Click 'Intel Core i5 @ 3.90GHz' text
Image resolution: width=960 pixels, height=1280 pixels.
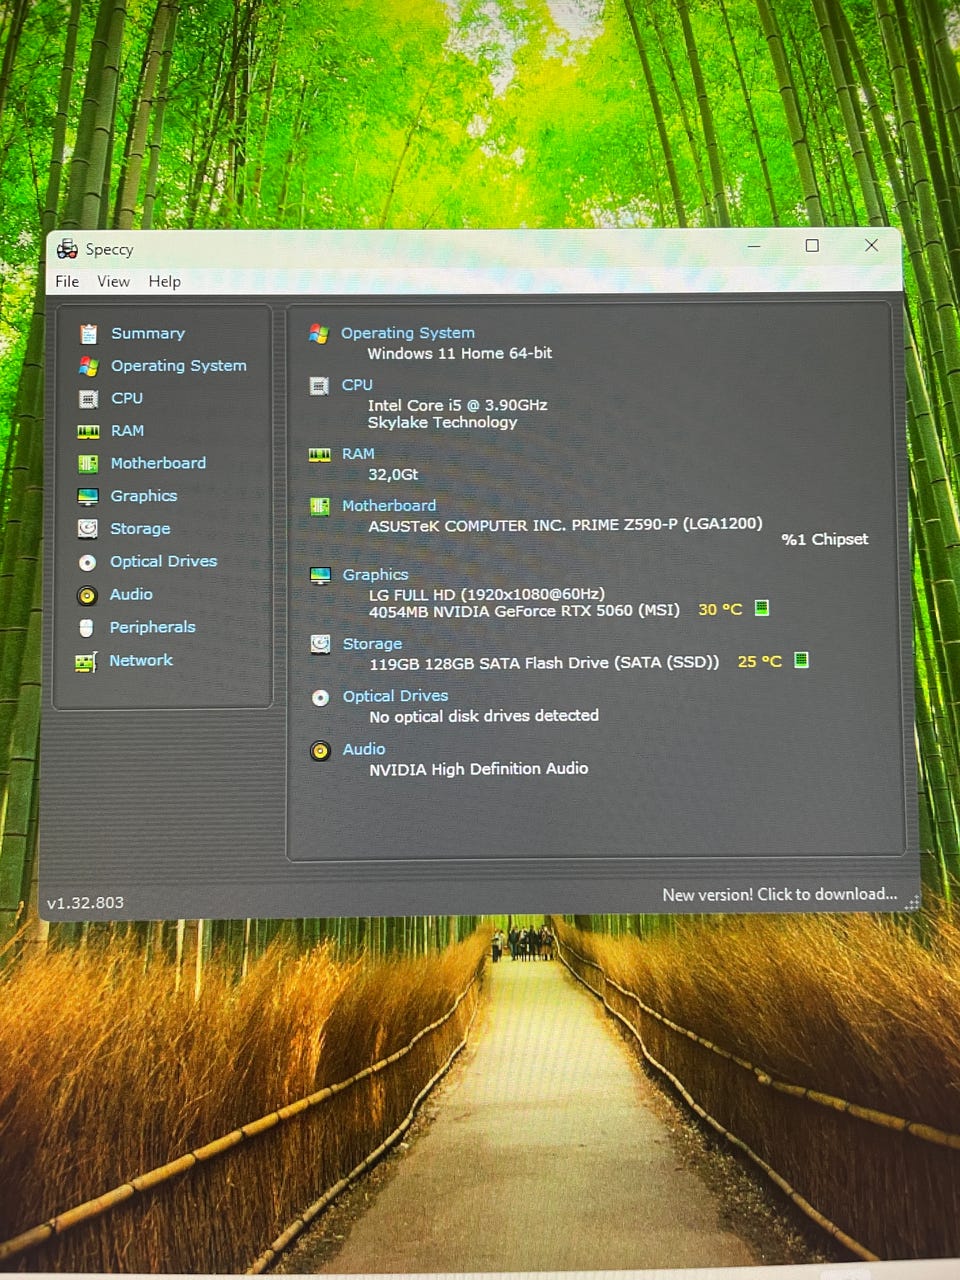coord(457,405)
